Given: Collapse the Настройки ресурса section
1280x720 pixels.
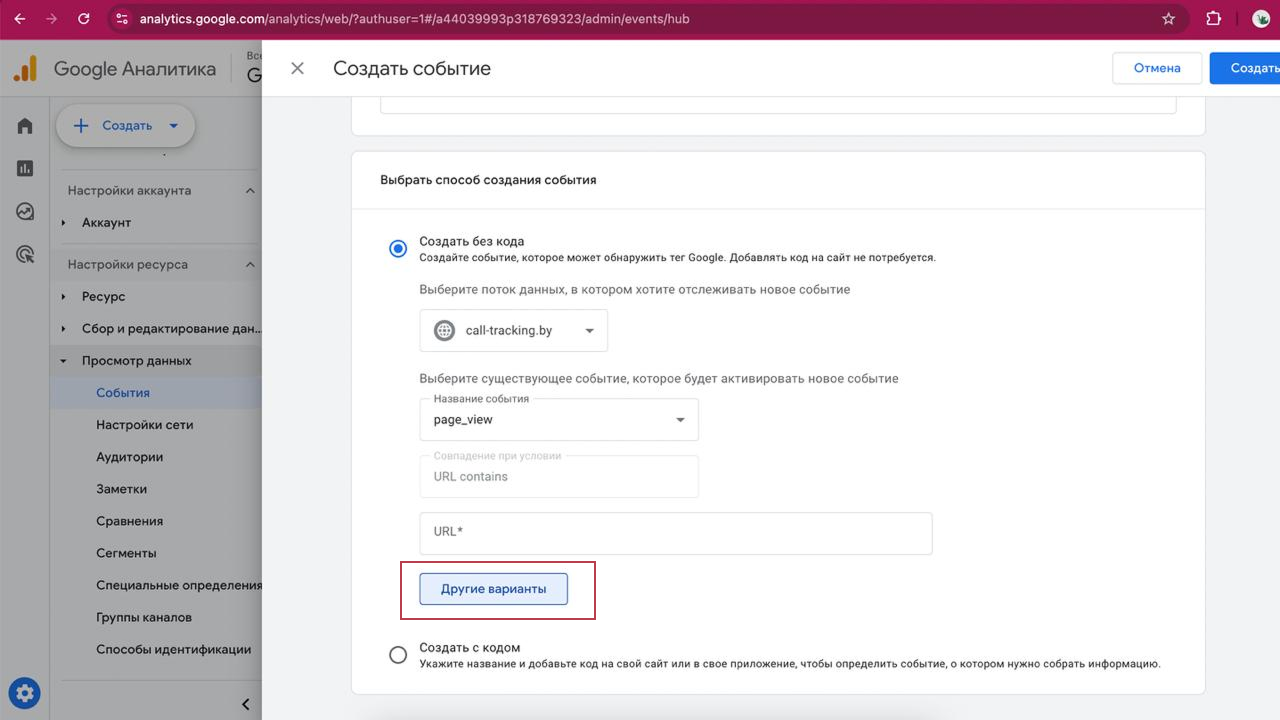Looking at the screenshot, I should click(x=251, y=265).
